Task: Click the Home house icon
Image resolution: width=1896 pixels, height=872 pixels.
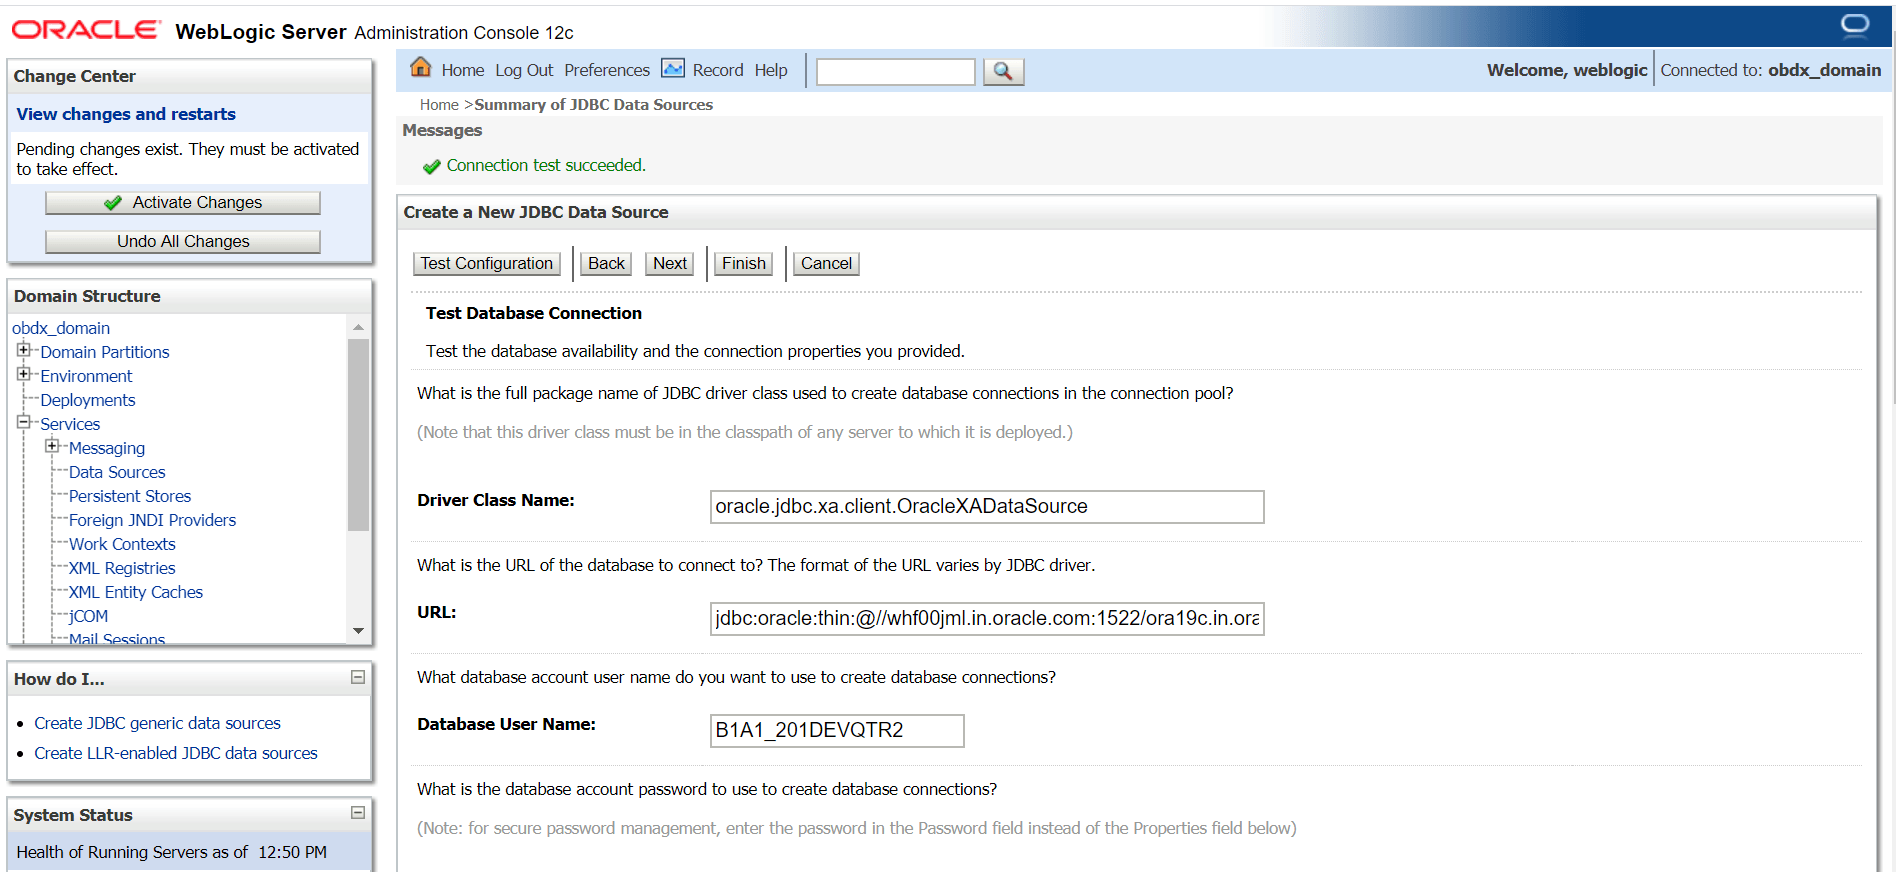Action: click(x=421, y=68)
